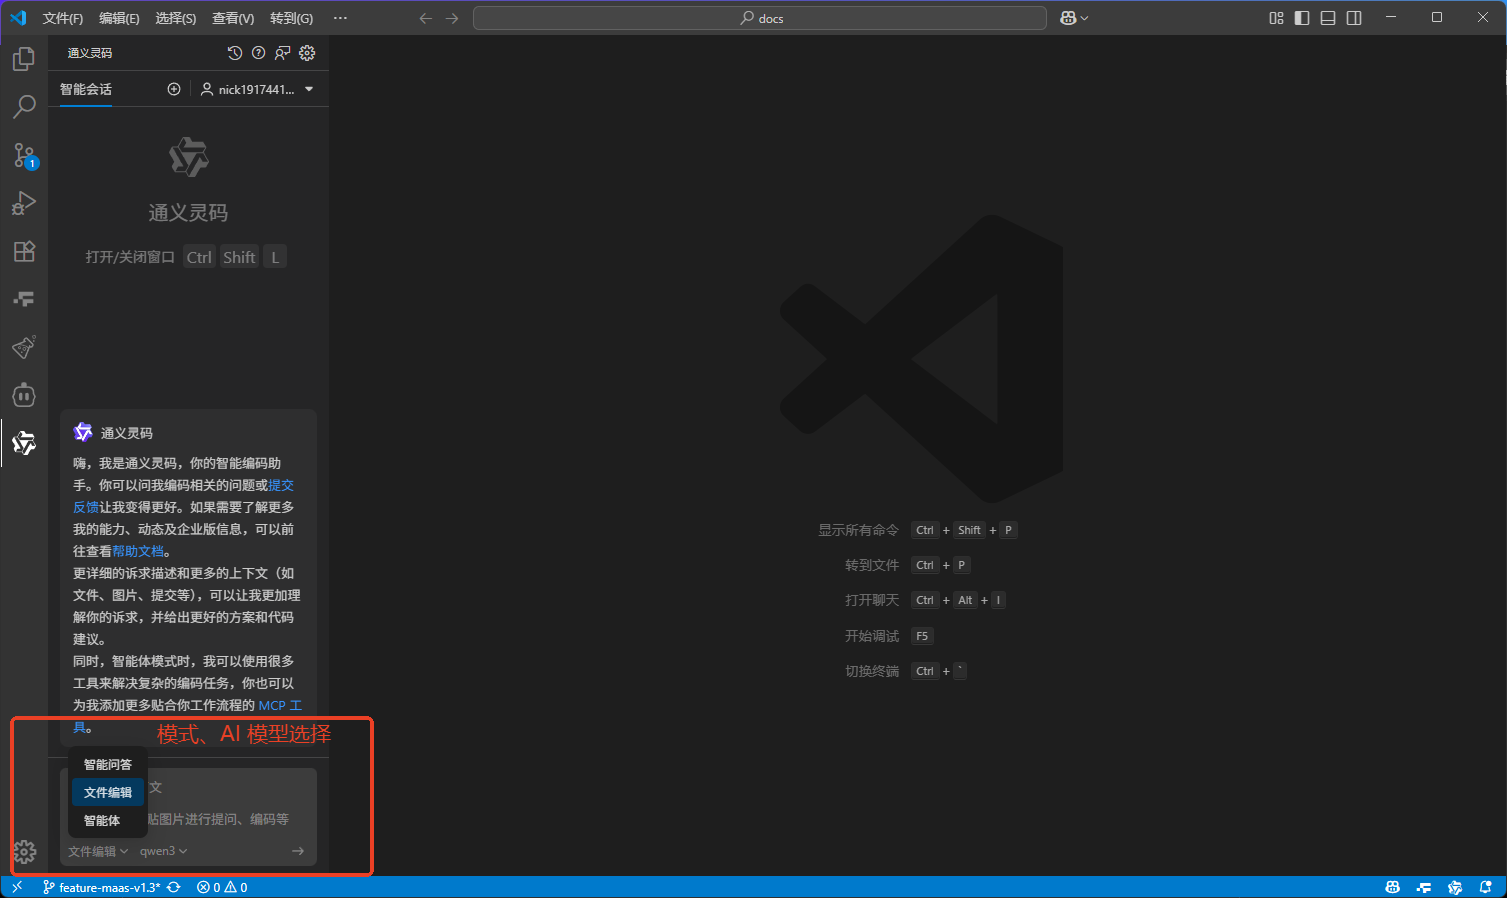
Task: Click the 通义灵码 panel title
Action: 90,53
